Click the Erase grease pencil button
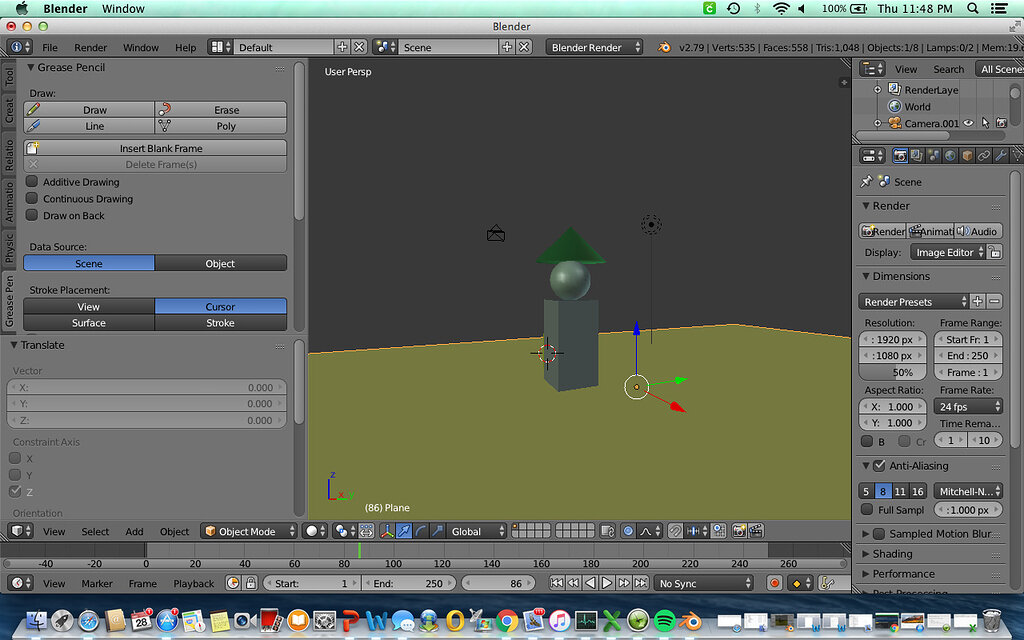This screenshot has height=640, width=1024. pos(221,109)
